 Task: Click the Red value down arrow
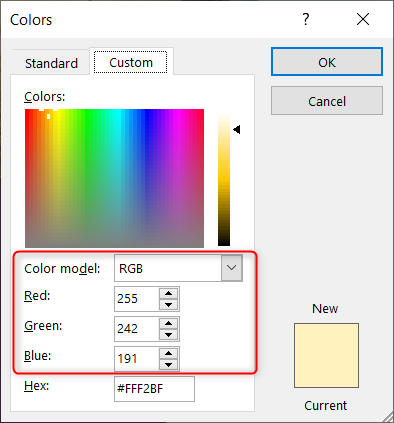coord(168,305)
